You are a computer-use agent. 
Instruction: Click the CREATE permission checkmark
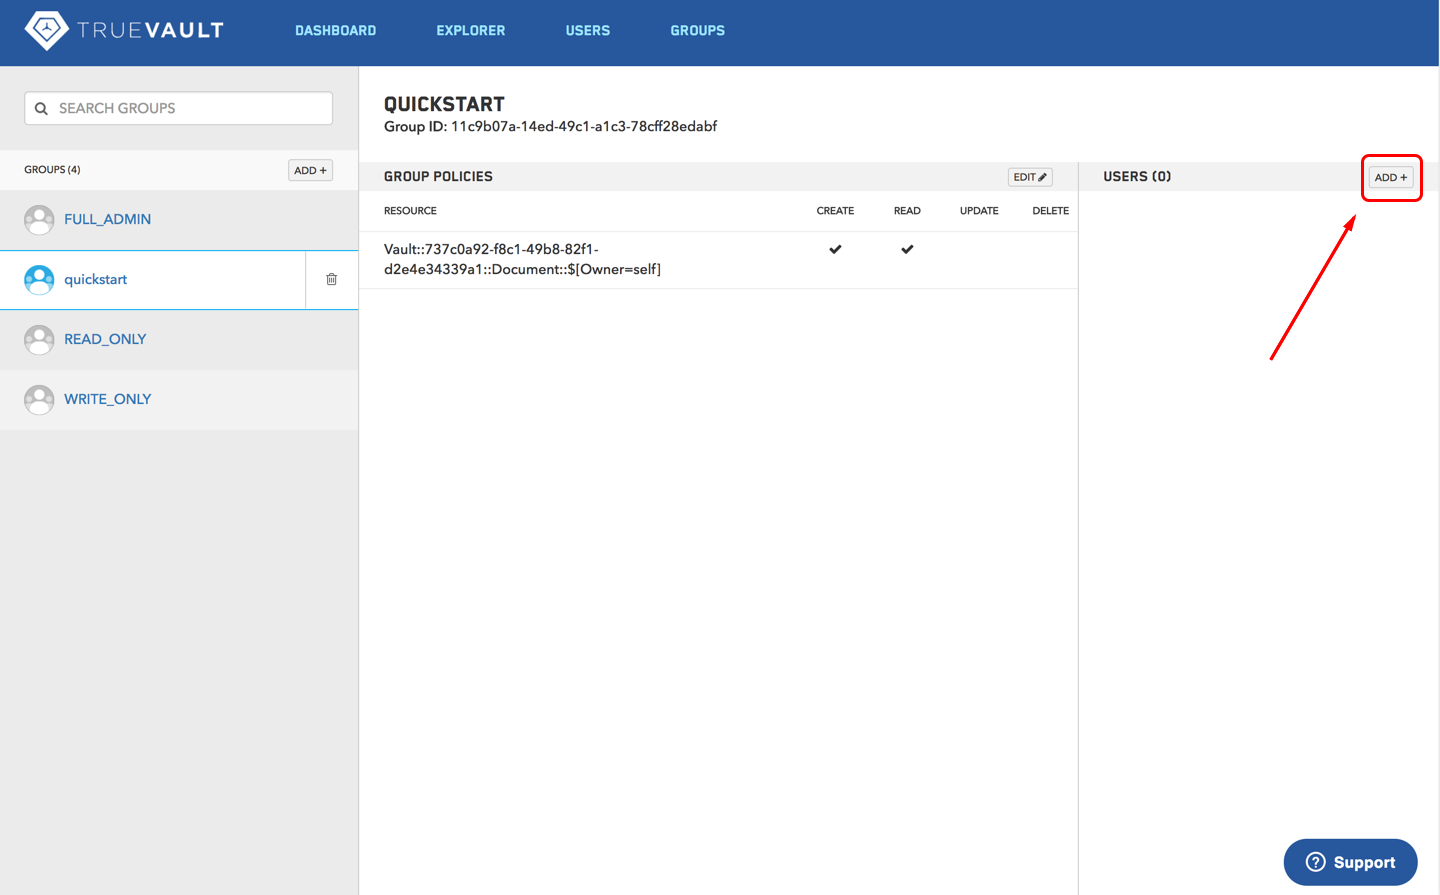click(x=835, y=249)
